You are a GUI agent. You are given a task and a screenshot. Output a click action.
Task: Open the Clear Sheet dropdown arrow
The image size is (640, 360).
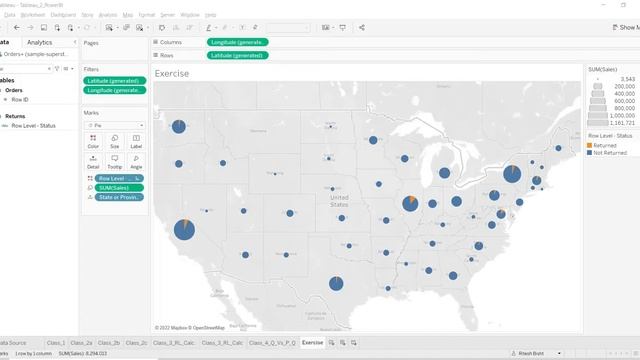148,28
